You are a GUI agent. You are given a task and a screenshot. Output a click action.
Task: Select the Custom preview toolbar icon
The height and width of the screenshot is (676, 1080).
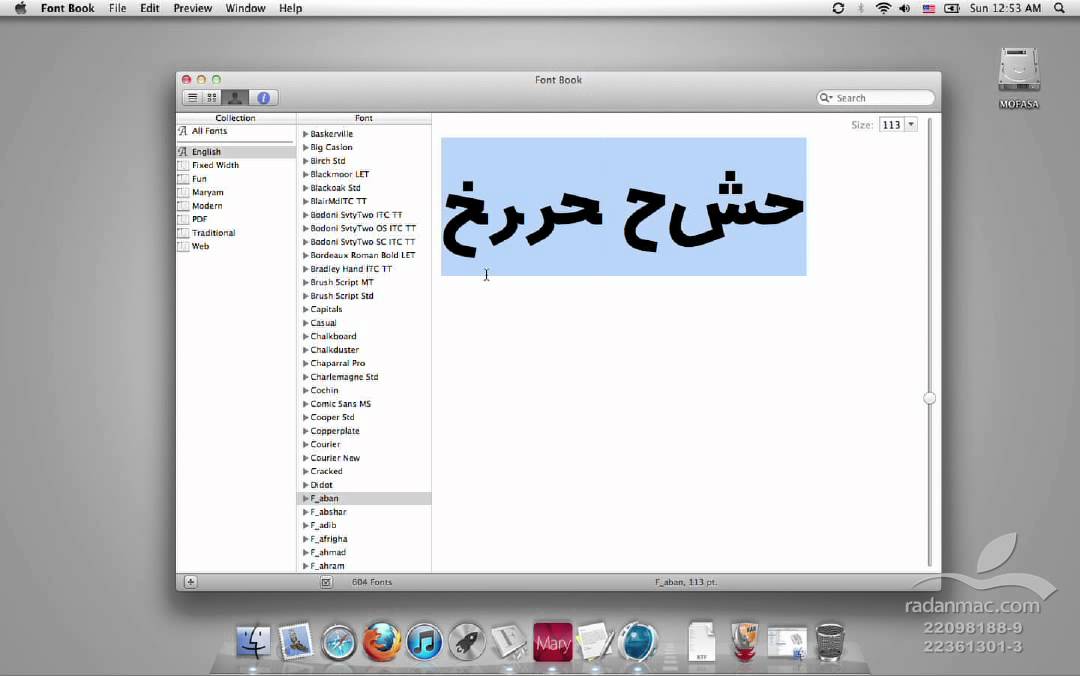point(235,98)
